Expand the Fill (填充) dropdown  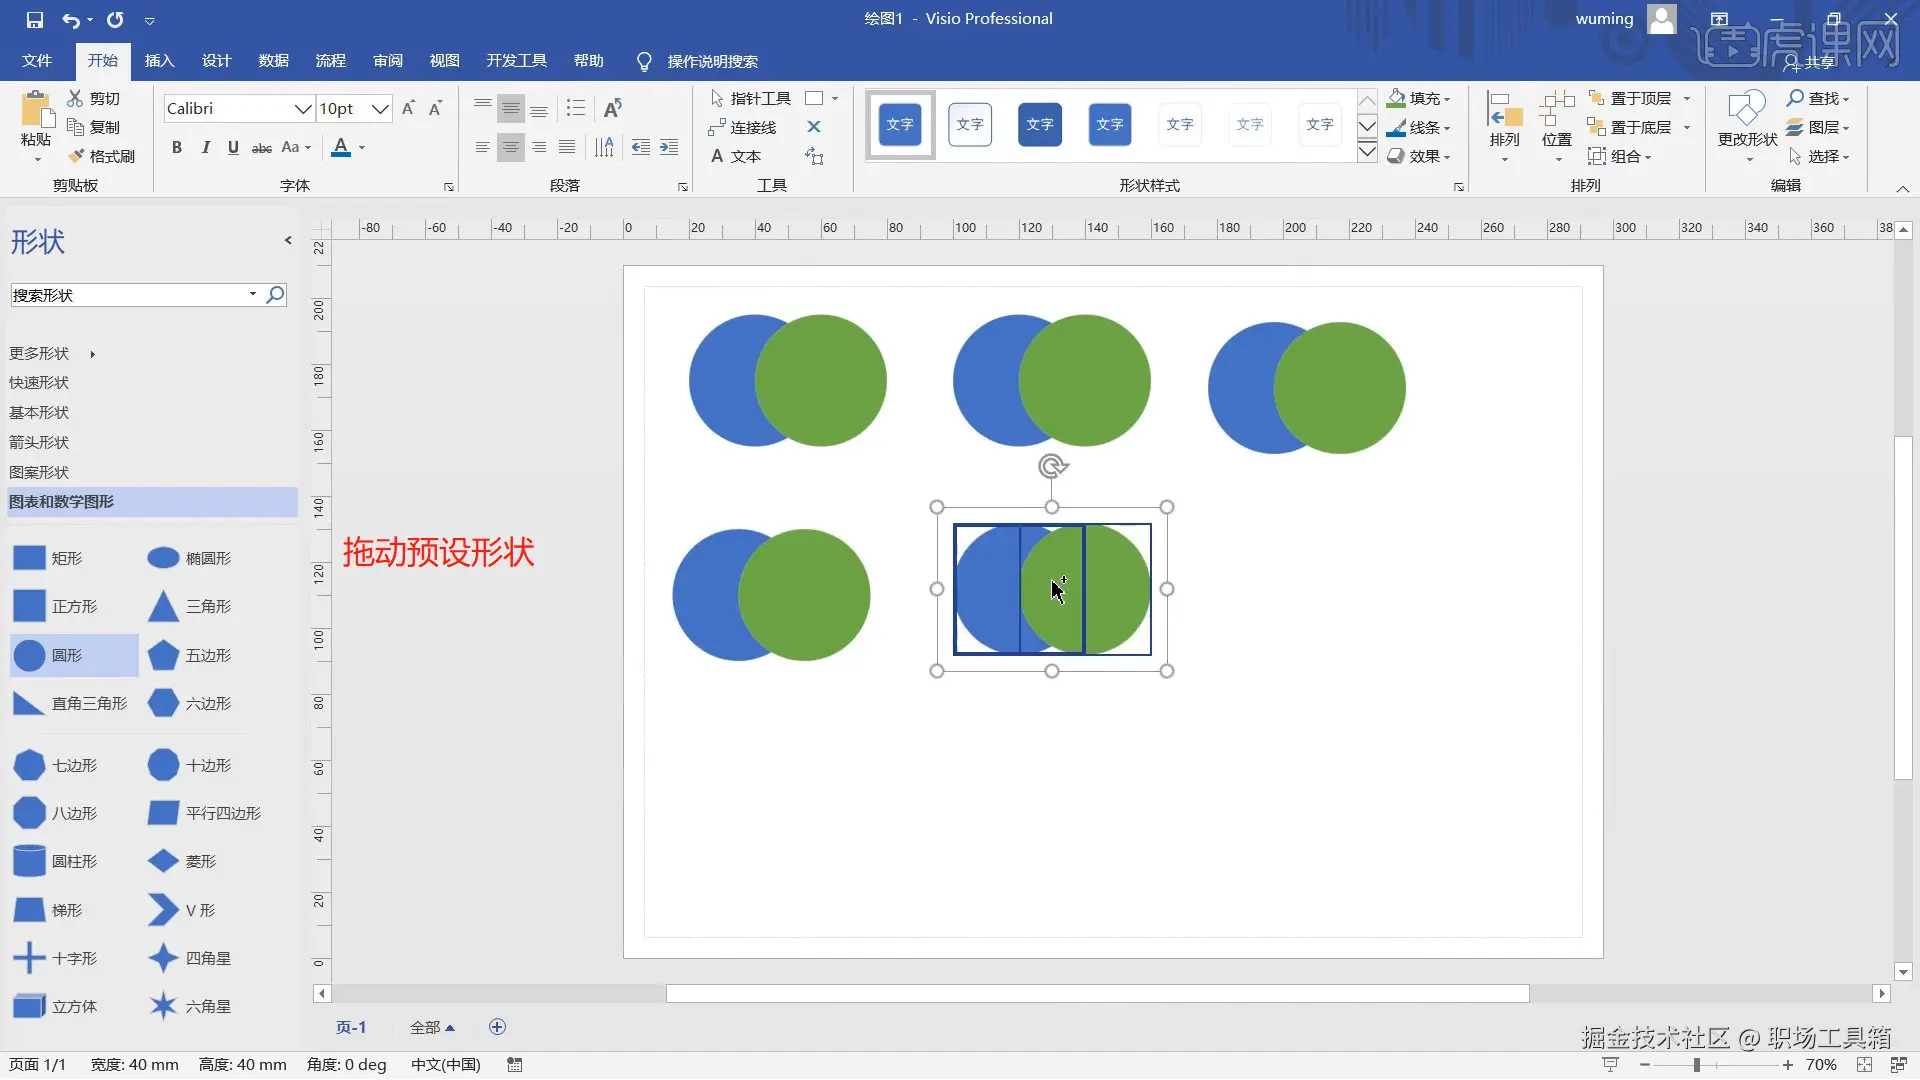click(x=1446, y=99)
